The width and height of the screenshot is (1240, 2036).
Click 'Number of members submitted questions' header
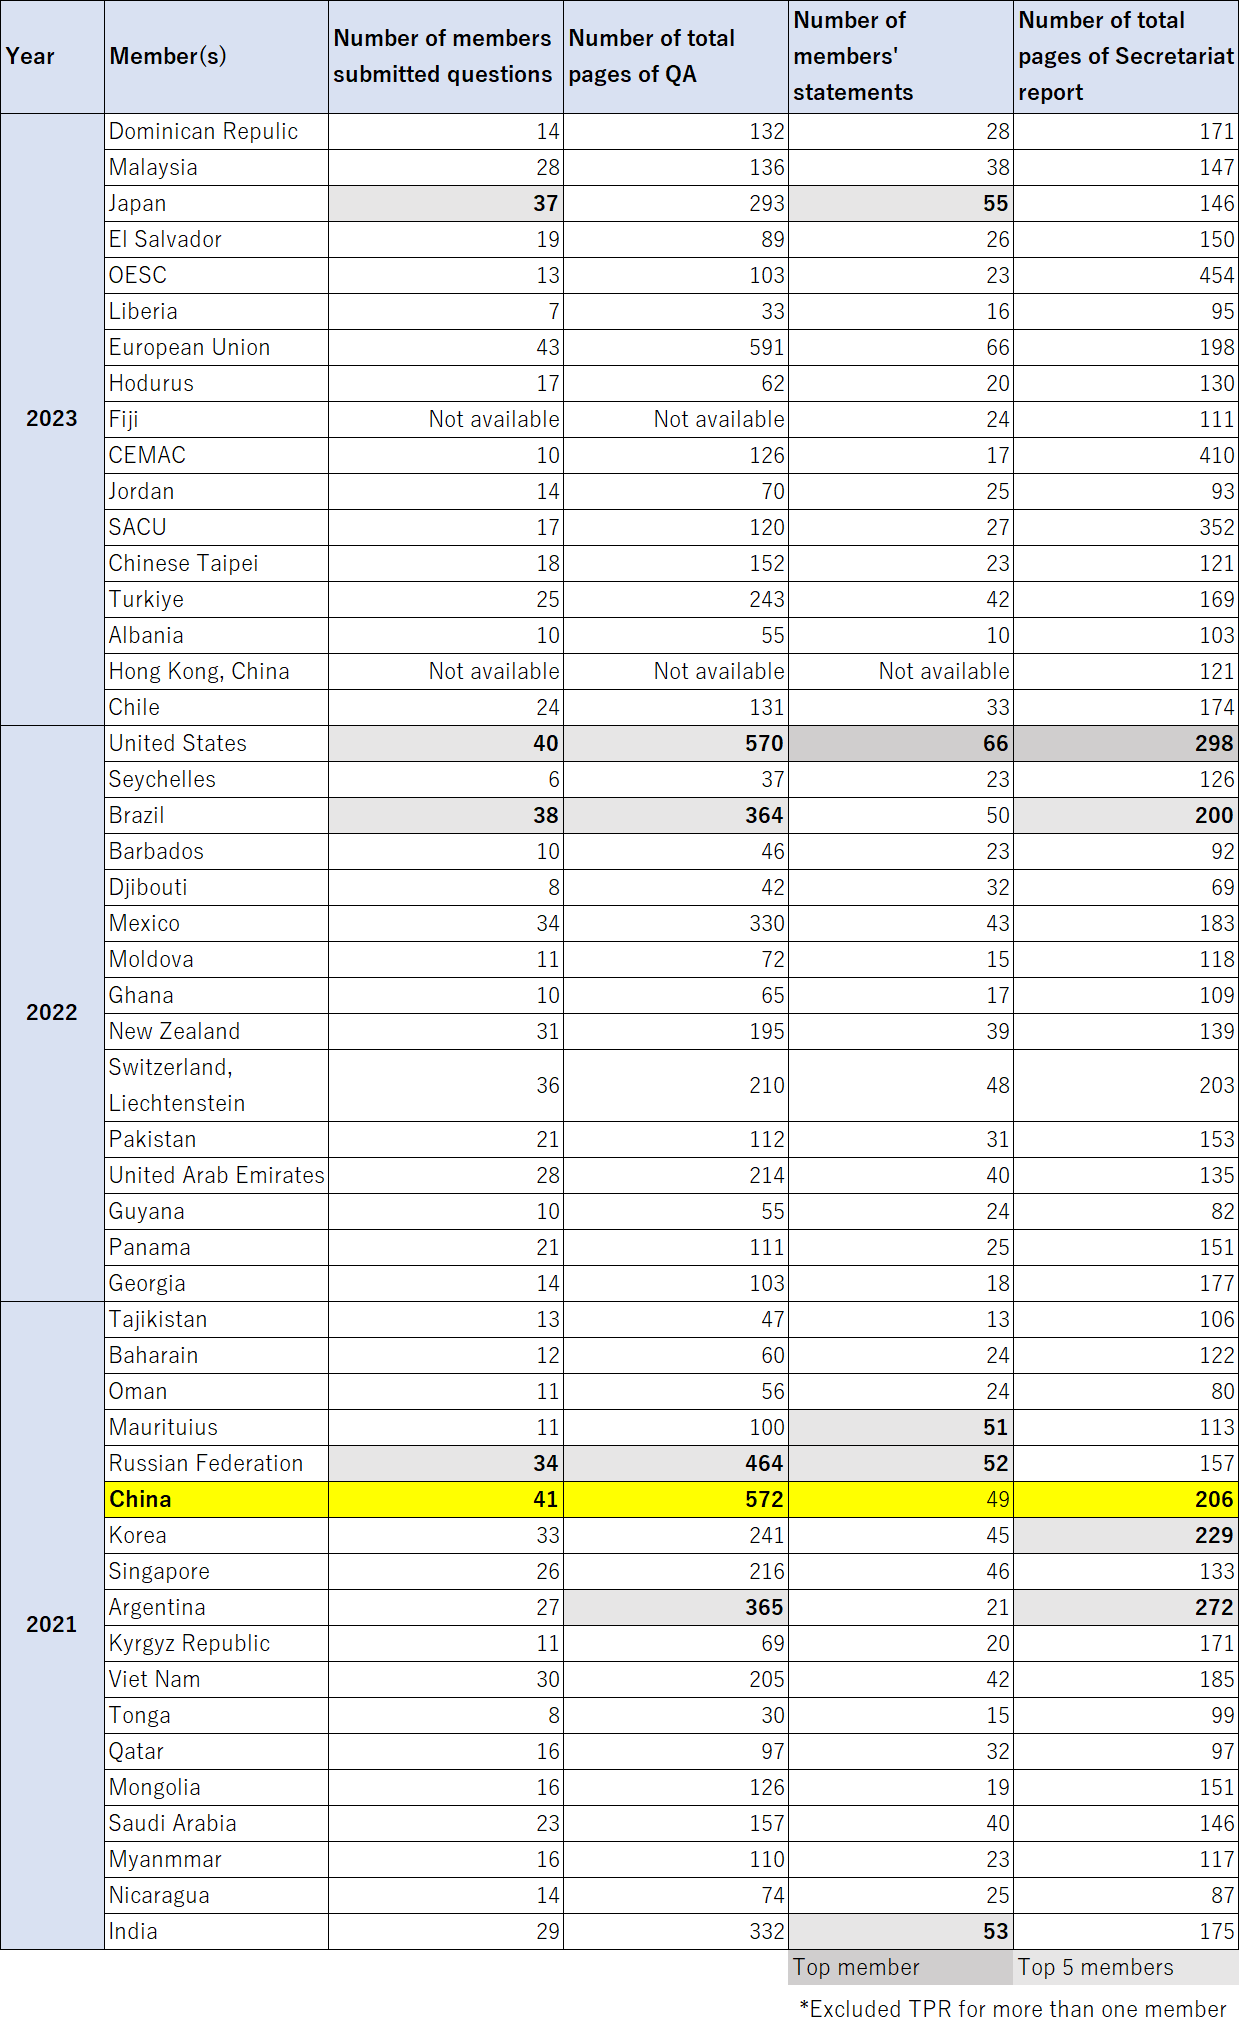coord(446,57)
